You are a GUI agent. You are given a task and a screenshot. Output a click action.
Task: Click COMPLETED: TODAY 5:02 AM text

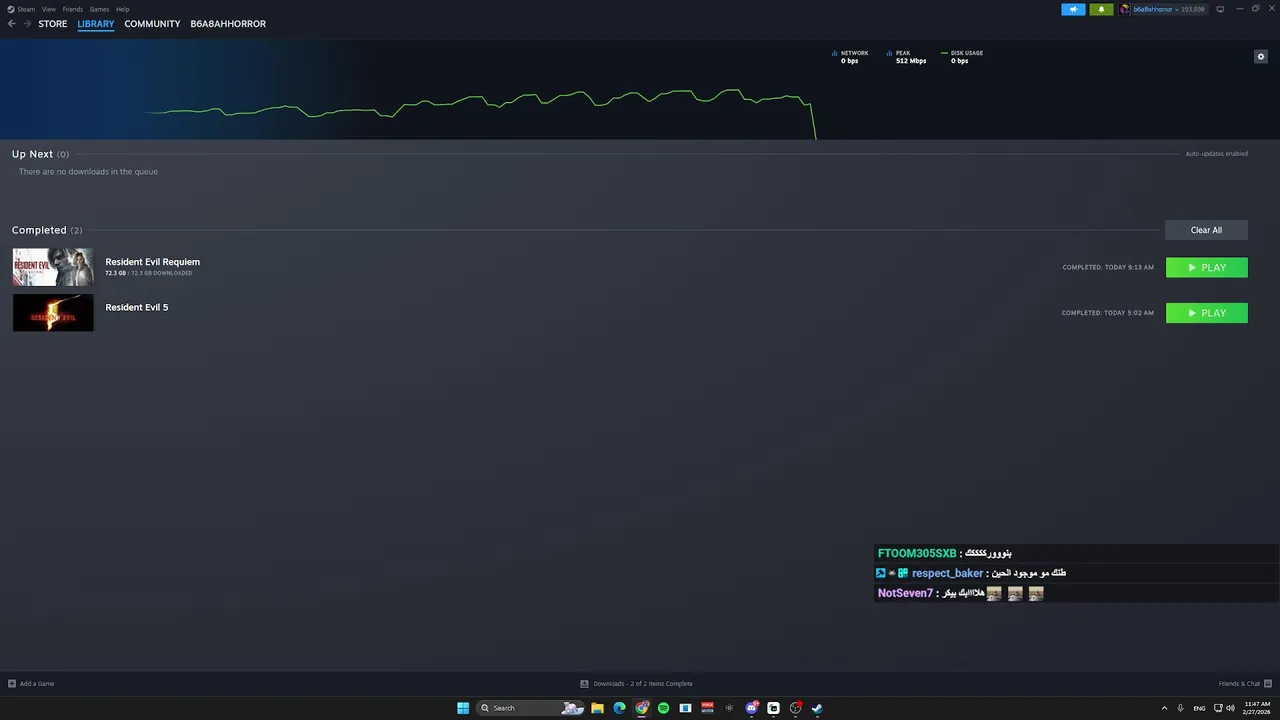tap(1108, 313)
